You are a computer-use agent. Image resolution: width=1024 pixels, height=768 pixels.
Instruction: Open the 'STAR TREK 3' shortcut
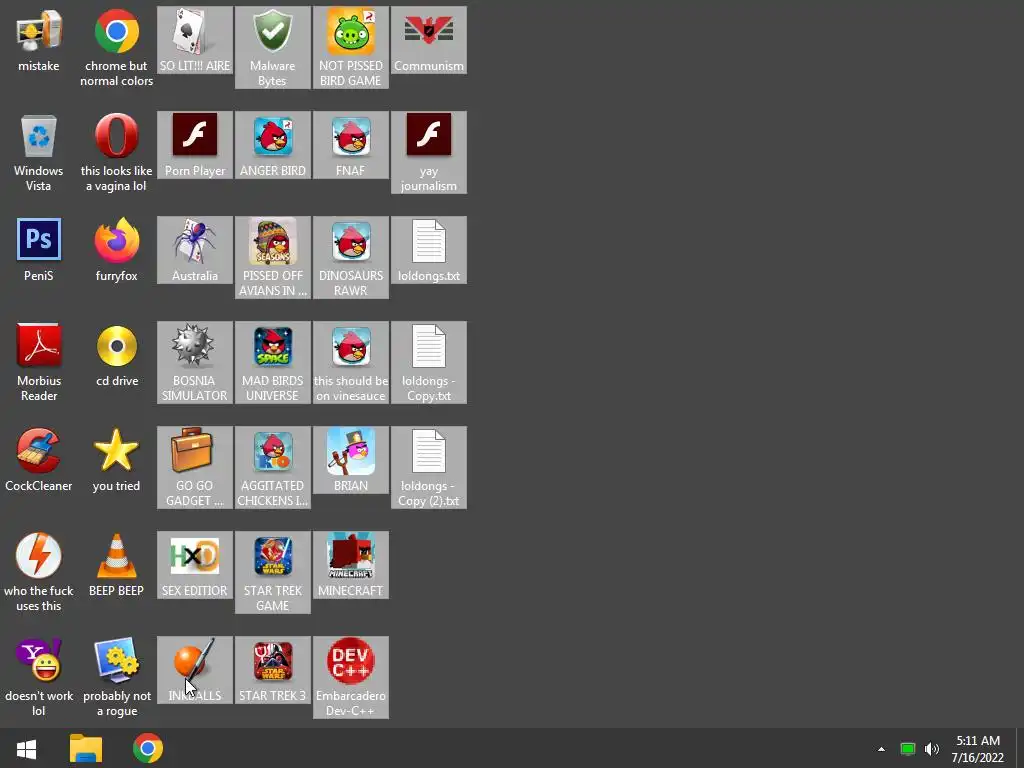(272, 671)
